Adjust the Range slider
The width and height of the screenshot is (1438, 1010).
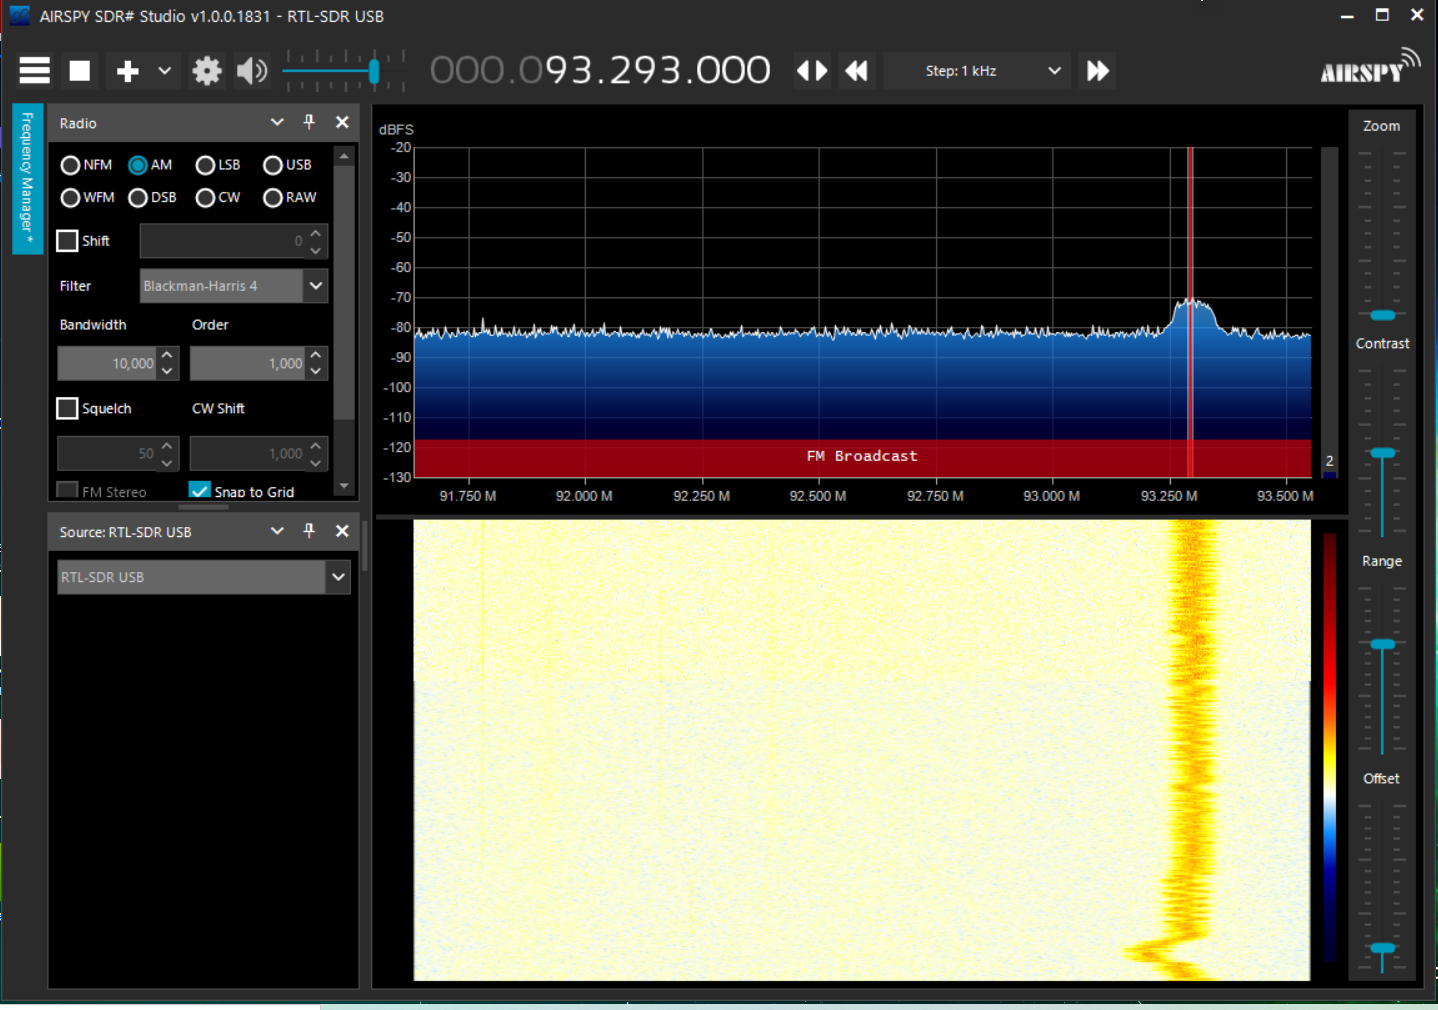coord(1383,644)
